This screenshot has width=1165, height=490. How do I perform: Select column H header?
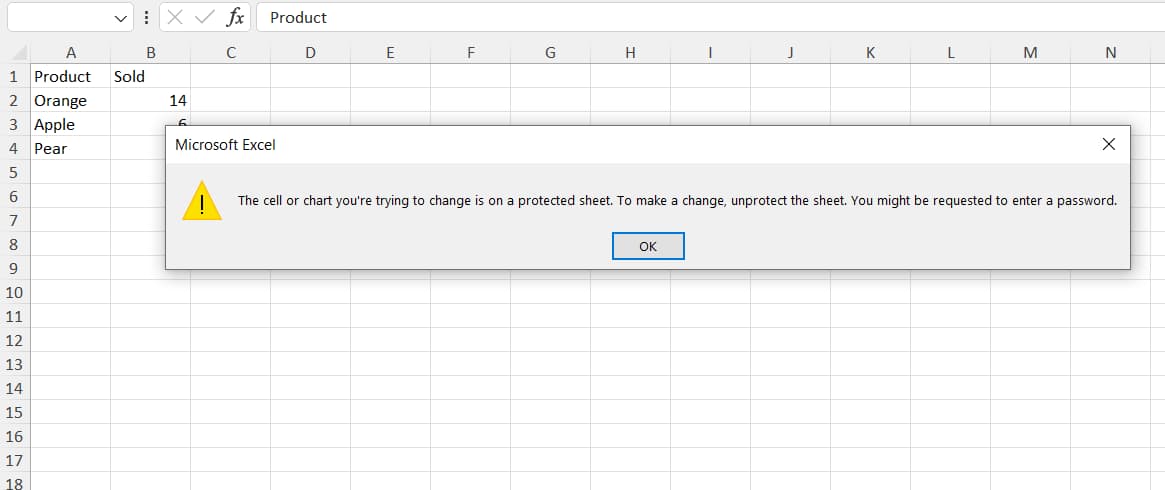point(630,53)
